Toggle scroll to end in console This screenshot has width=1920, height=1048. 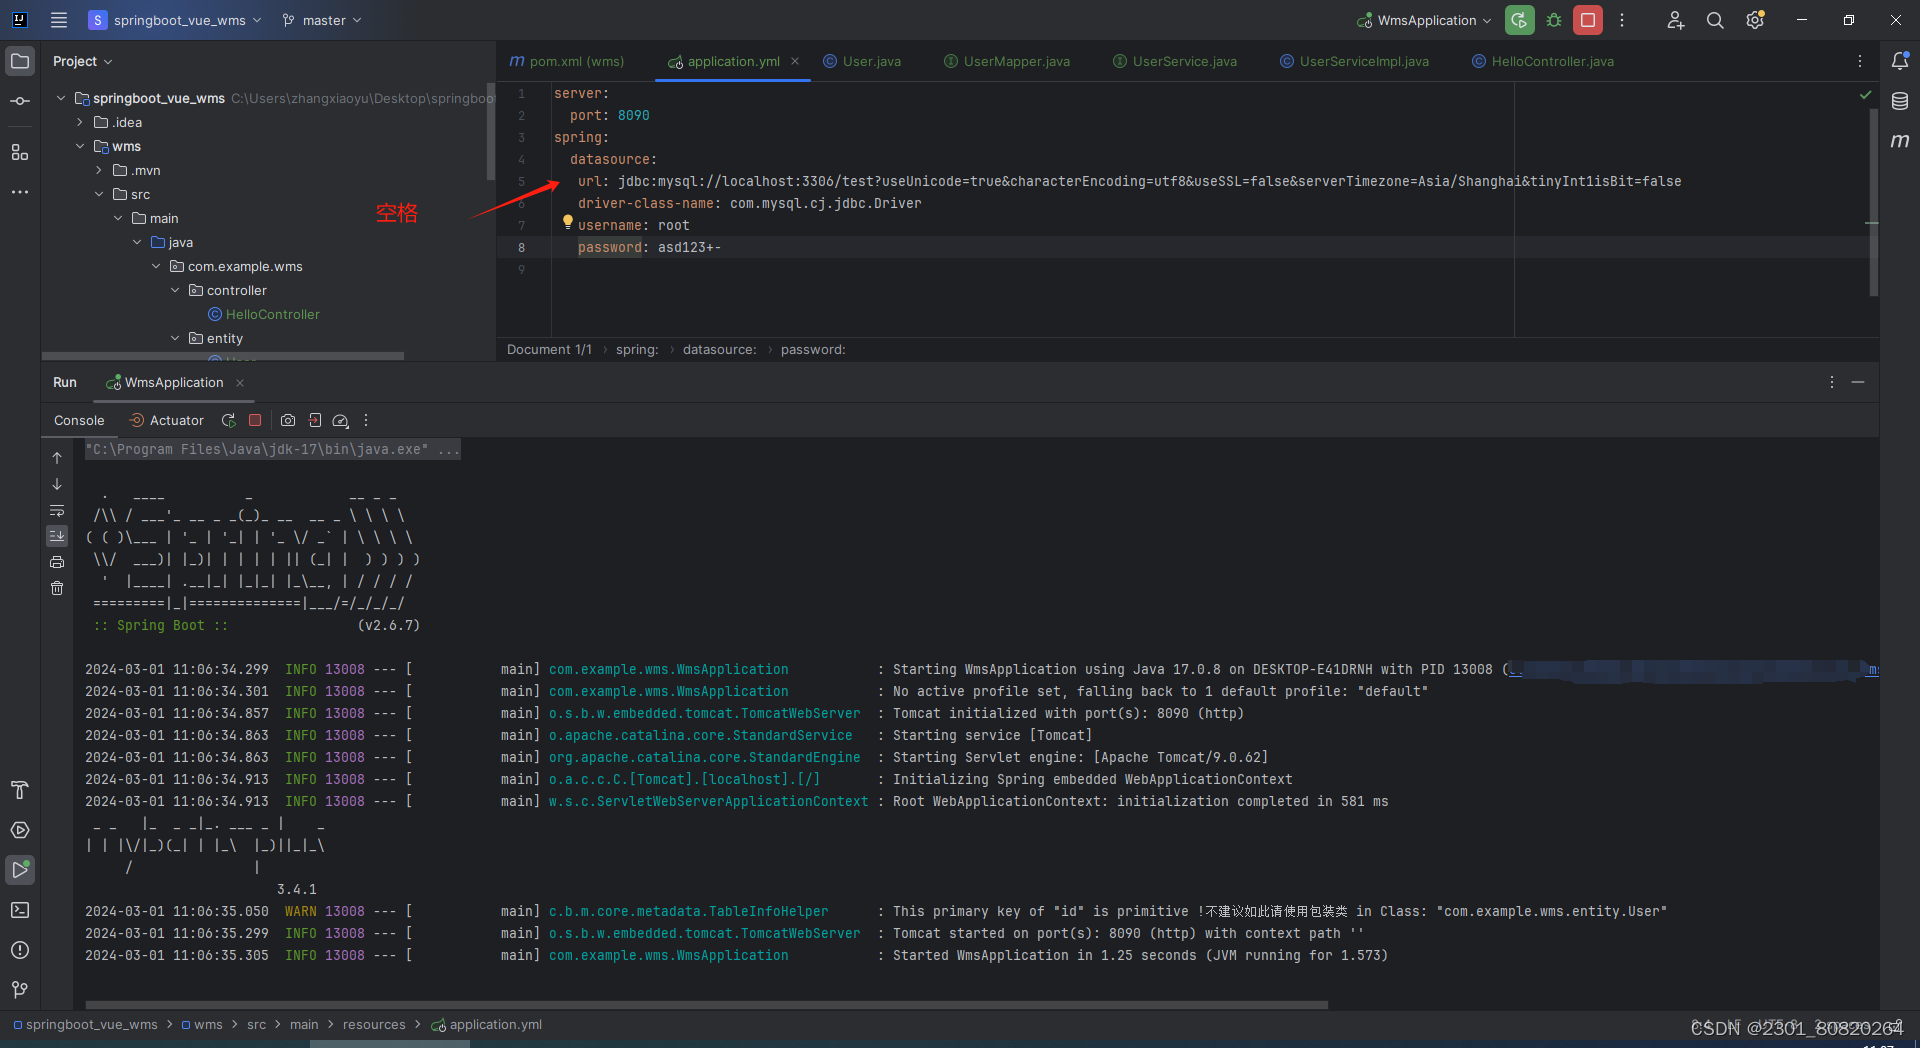click(x=57, y=536)
